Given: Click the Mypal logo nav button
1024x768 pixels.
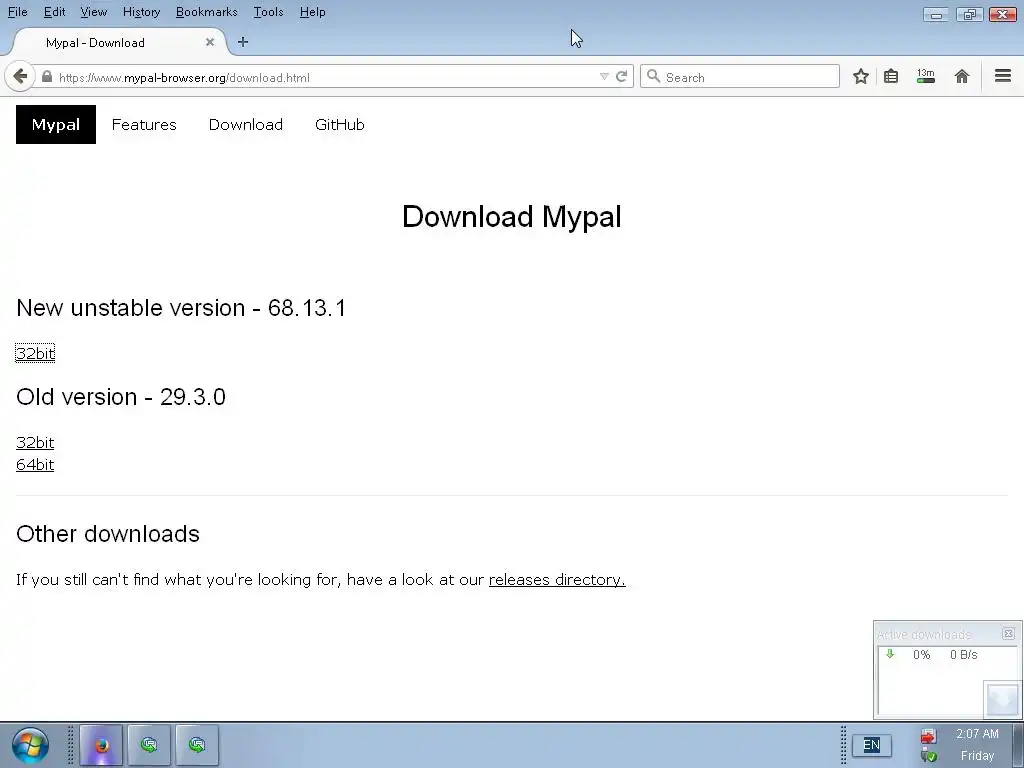Looking at the screenshot, I should tap(56, 124).
